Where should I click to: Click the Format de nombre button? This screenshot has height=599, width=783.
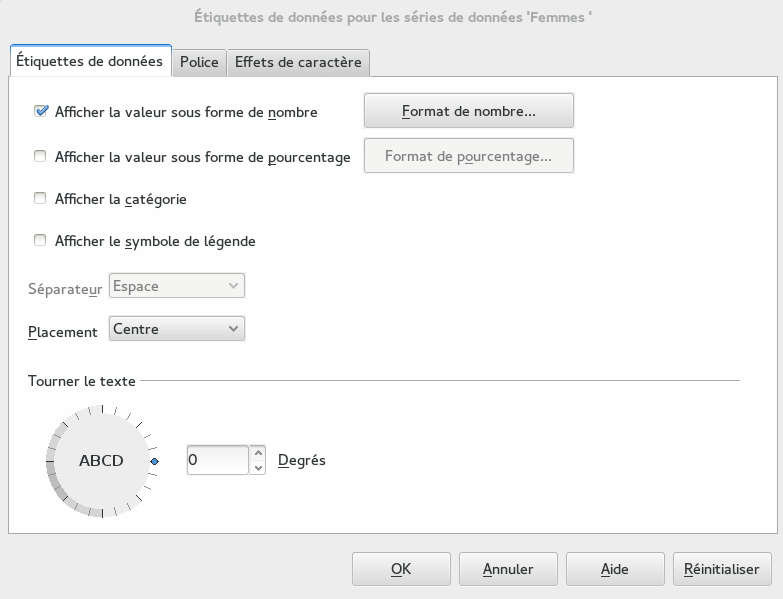point(468,111)
